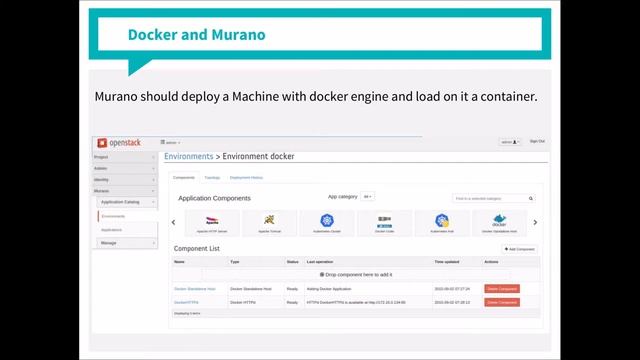Screen dimensions: 640x360
Task: Delete the DockerHTTPd component
Action: pyautogui.click(x=502, y=302)
